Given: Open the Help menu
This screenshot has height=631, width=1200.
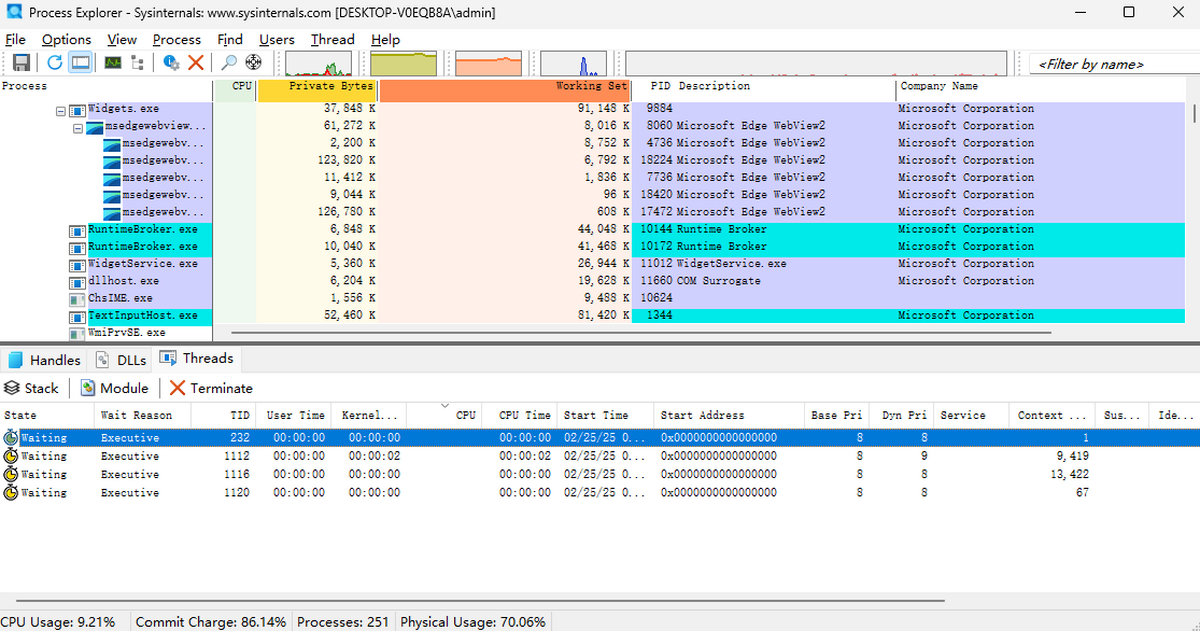Looking at the screenshot, I should click(385, 40).
